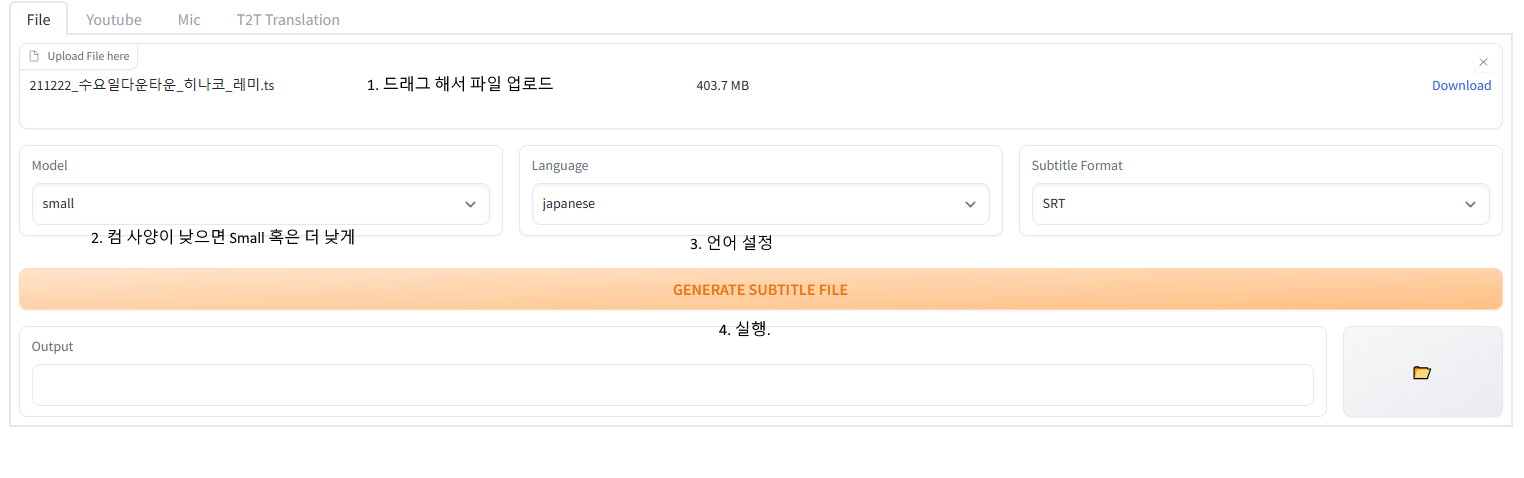Remove the uploaded file with X icon
The width and height of the screenshot is (1524, 478).
point(1483,62)
